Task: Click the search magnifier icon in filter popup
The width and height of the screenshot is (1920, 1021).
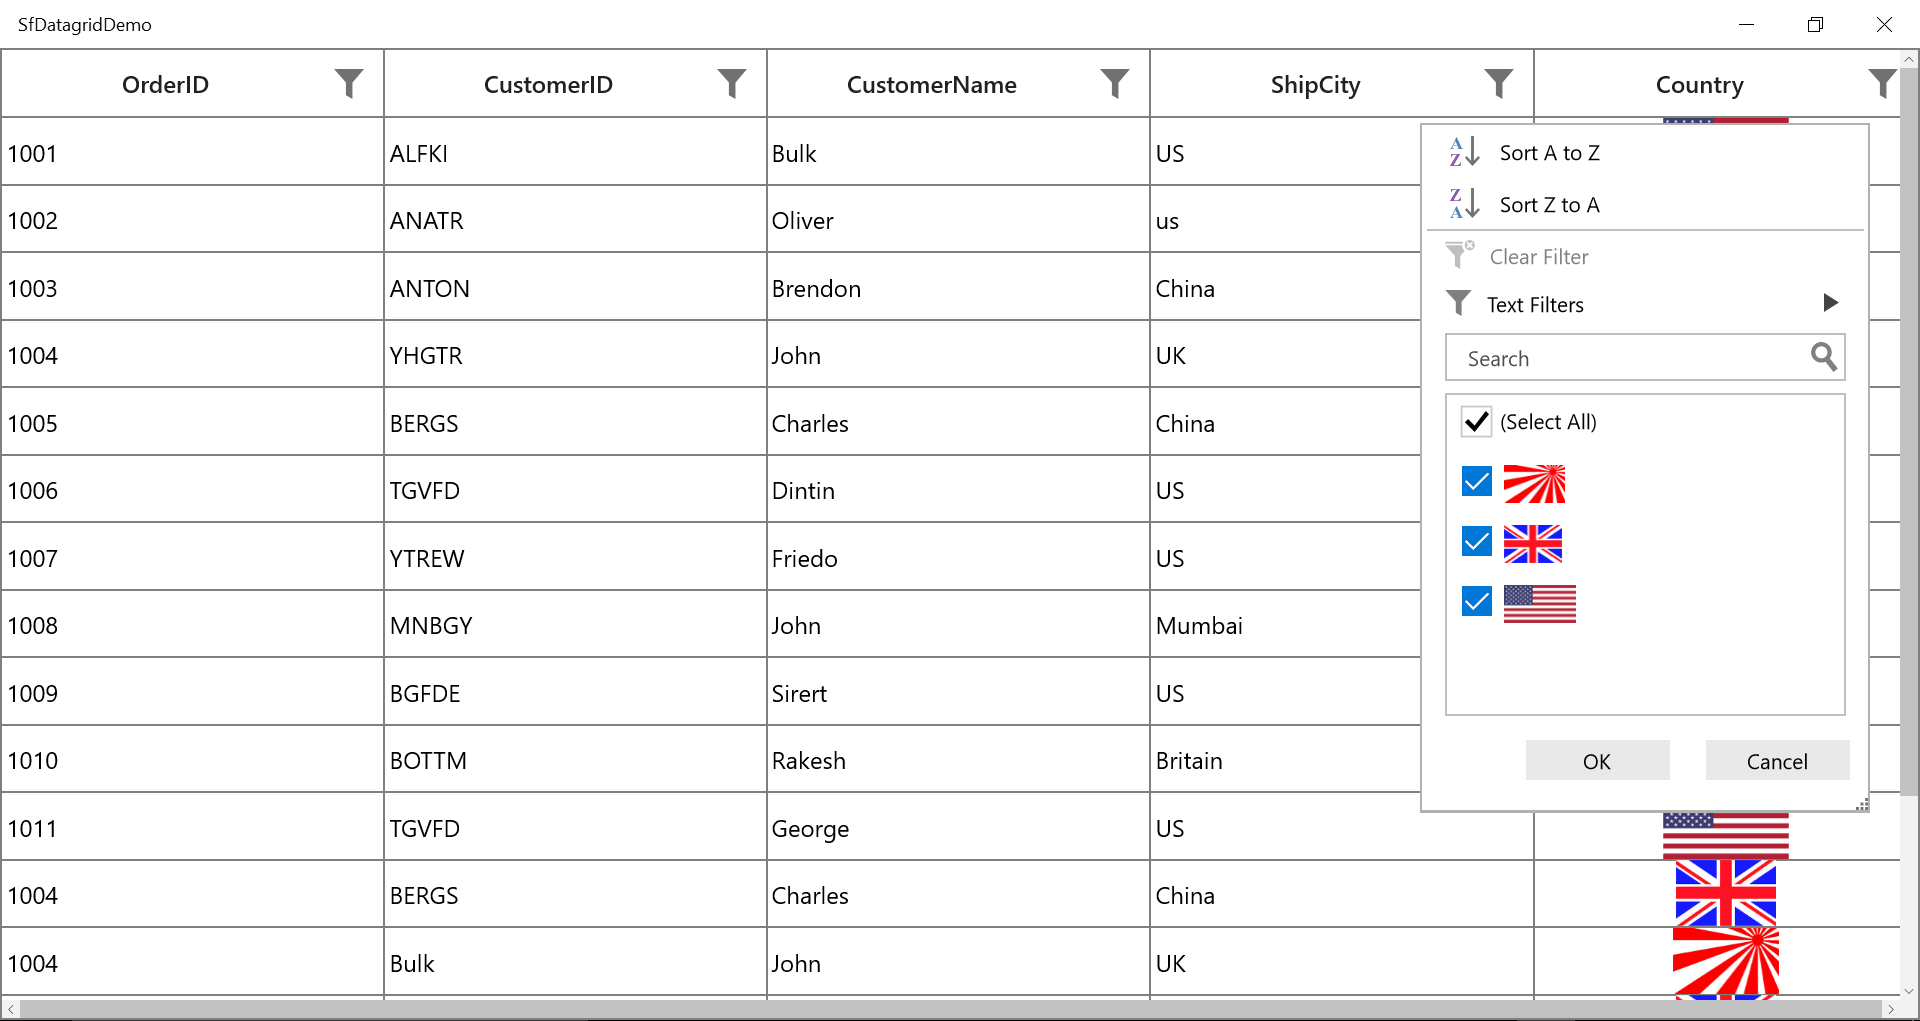Action: point(1824,357)
